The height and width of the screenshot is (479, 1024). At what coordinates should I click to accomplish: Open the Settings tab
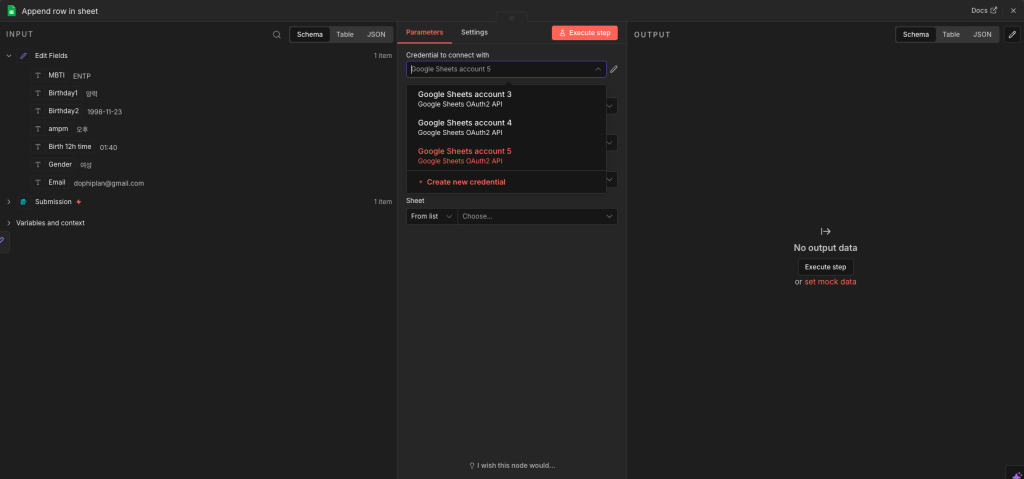(x=474, y=32)
